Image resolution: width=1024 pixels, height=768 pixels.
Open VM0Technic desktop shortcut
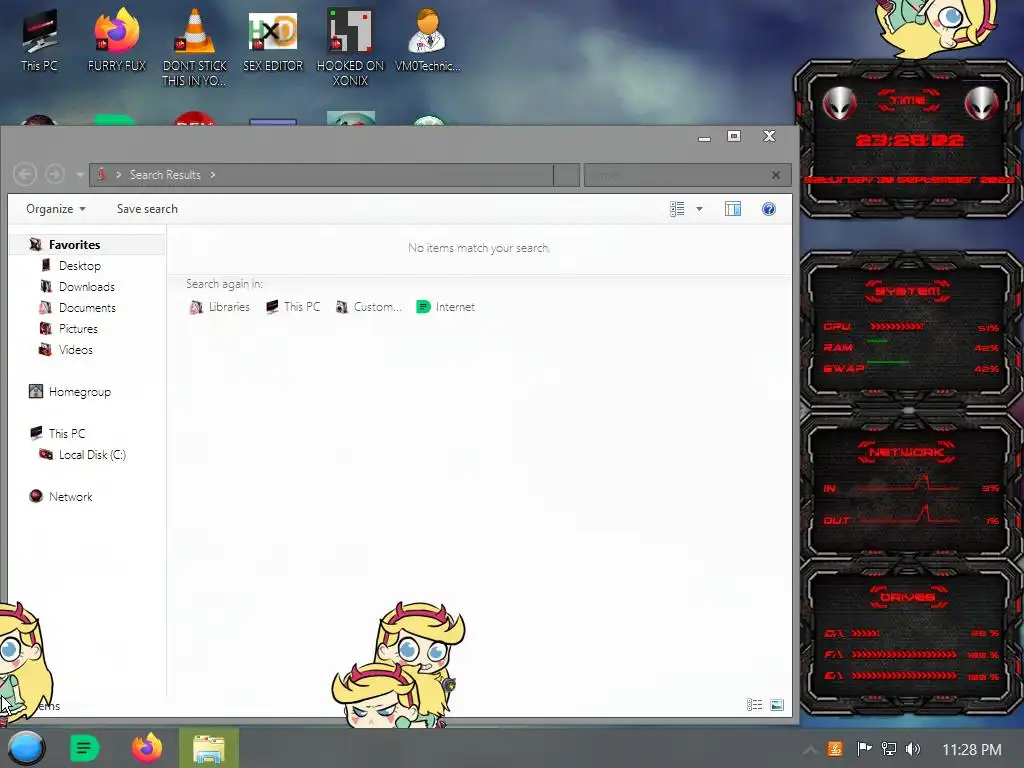point(428,39)
